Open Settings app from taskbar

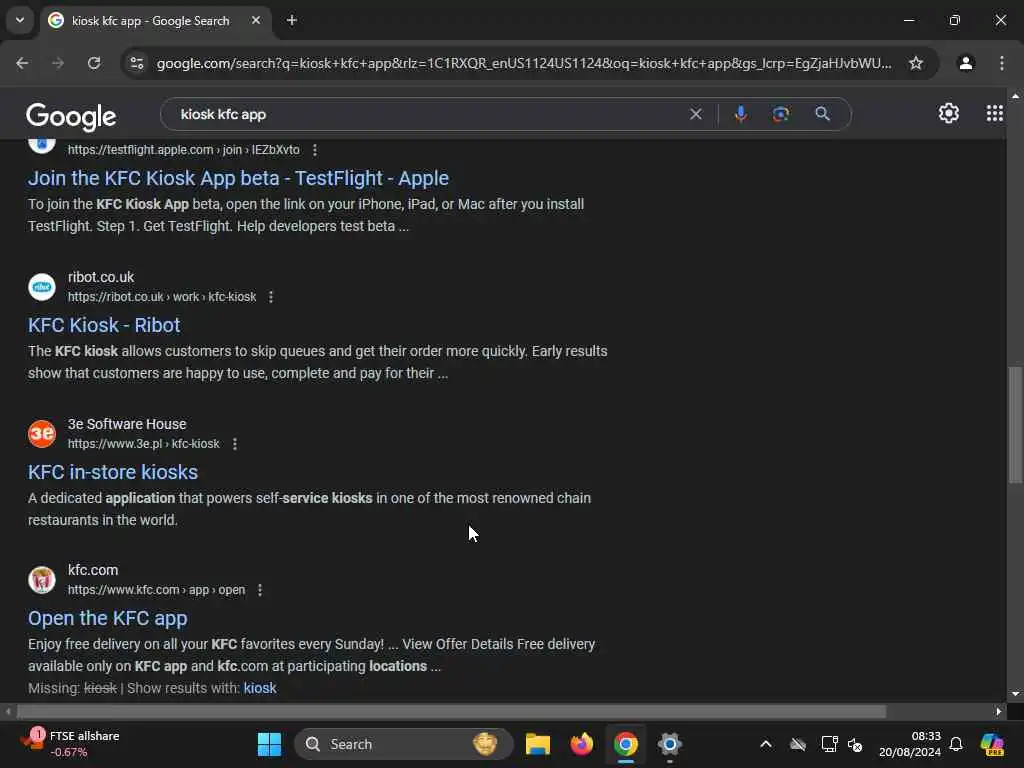pos(669,744)
